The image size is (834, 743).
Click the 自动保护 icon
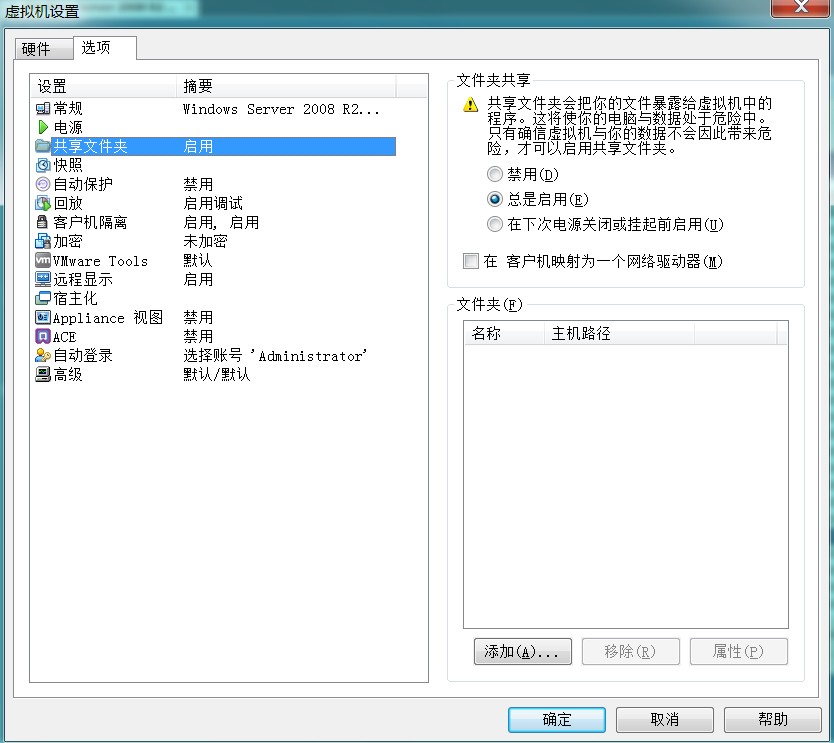43,185
